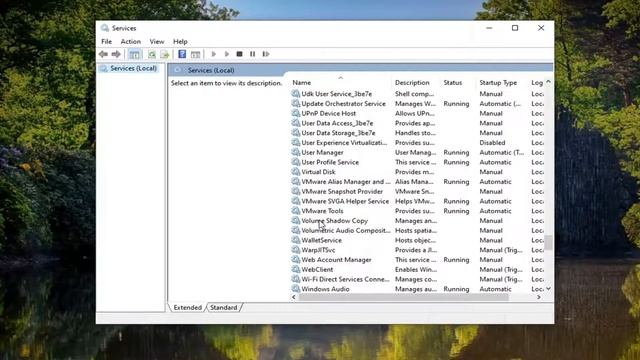Click the Export List toolbar icon
640x360 pixels.
[165, 54]
